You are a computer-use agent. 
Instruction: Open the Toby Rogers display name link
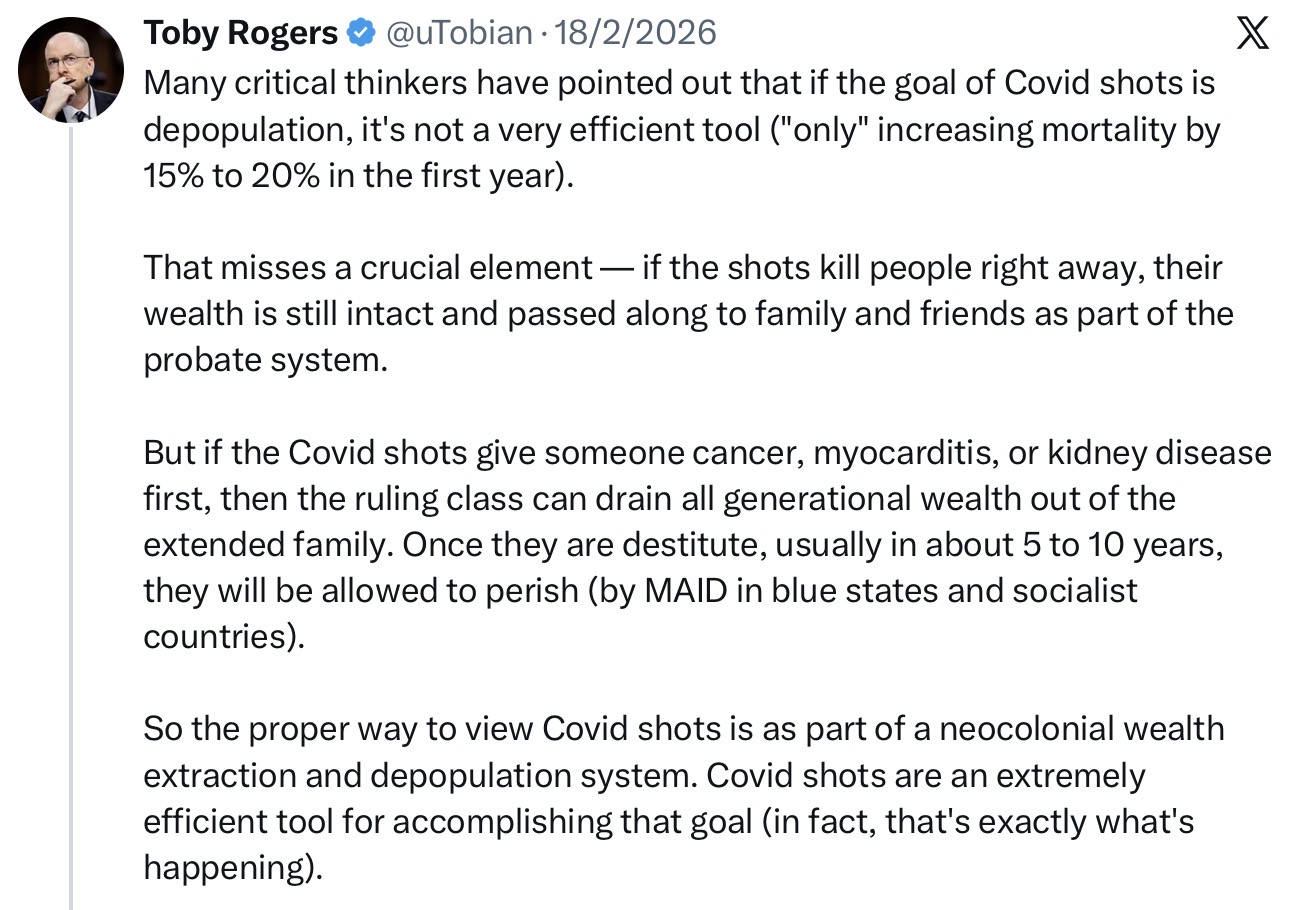coord(241,34)
